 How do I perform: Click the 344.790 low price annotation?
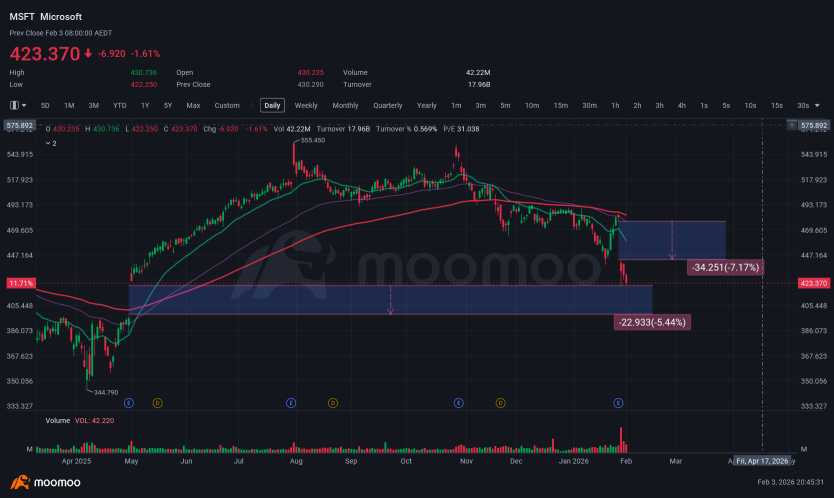coord(106,392)
